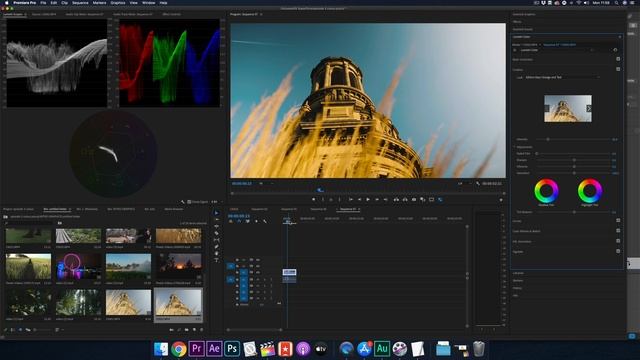Open the File menu
The height and width of the screenshot is (360, 640).
pyautogui.click(x=43, y=2)
